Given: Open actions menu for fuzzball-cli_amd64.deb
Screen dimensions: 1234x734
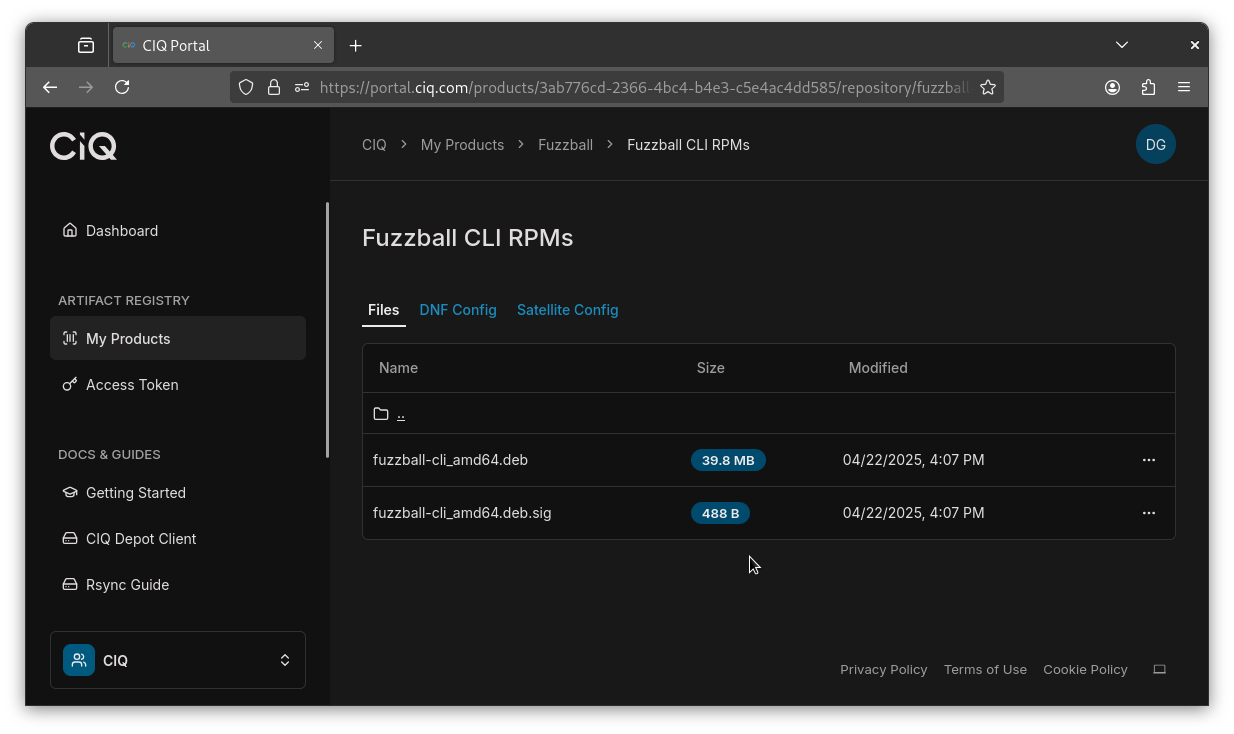Looking at the screenshot, I should click(x=1149, y=460).
